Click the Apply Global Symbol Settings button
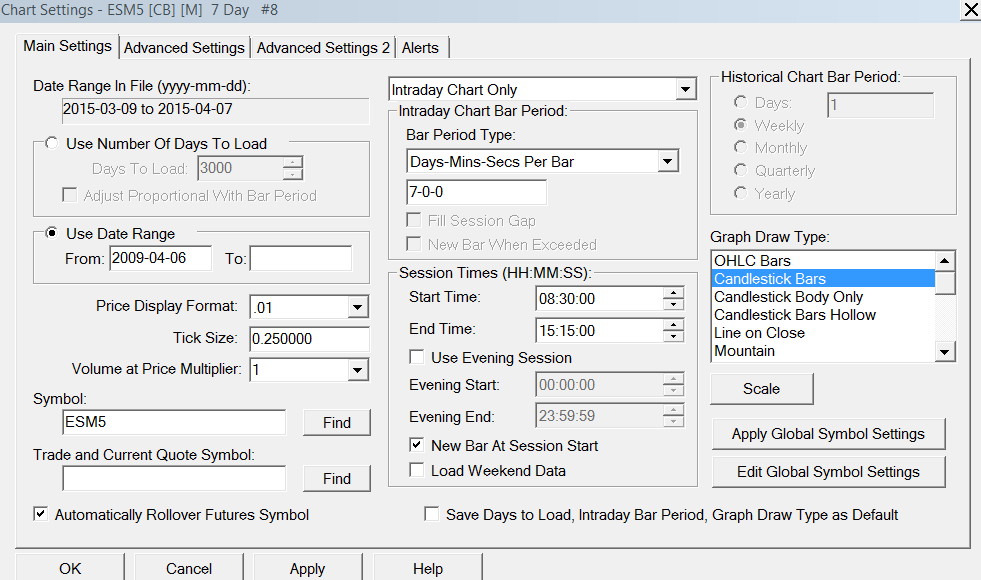 tap(828, 434)
